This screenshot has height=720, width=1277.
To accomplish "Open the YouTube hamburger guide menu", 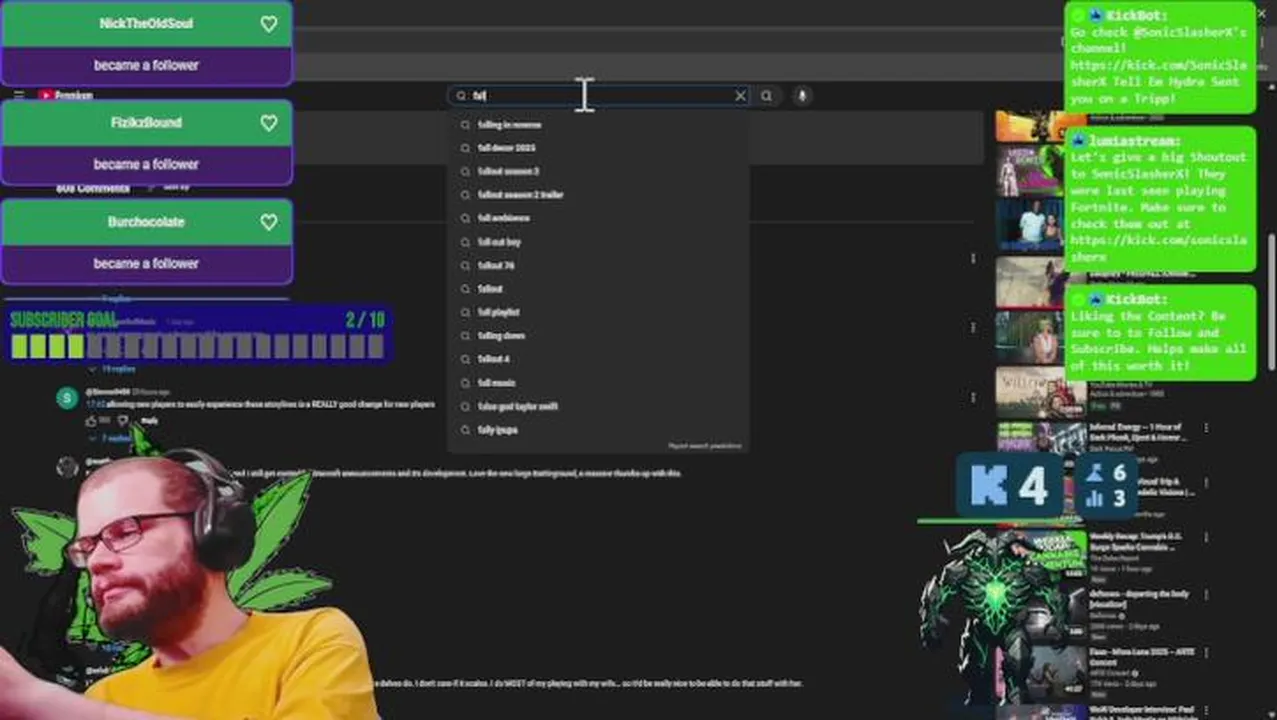I will (18, 95).
